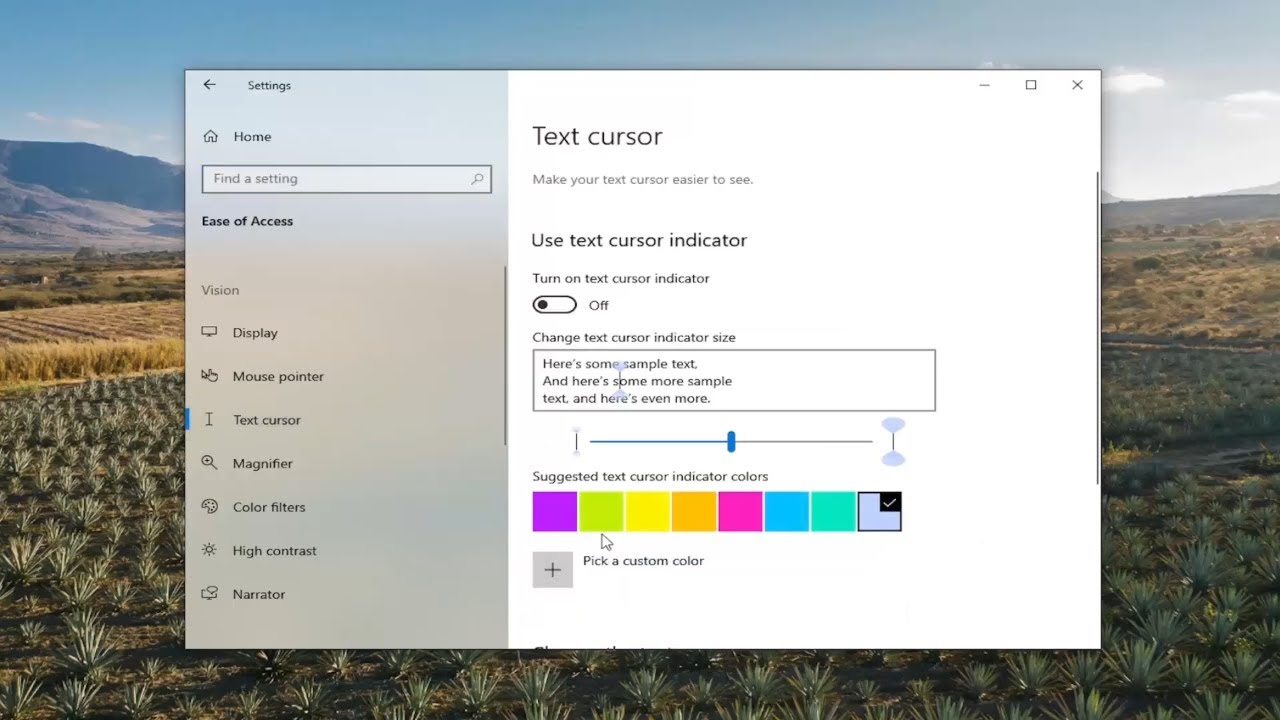This screenshot has height=720, width=1280.
Task: Click the search magnifier in Find a setting
Action: [x=477, y=179]
